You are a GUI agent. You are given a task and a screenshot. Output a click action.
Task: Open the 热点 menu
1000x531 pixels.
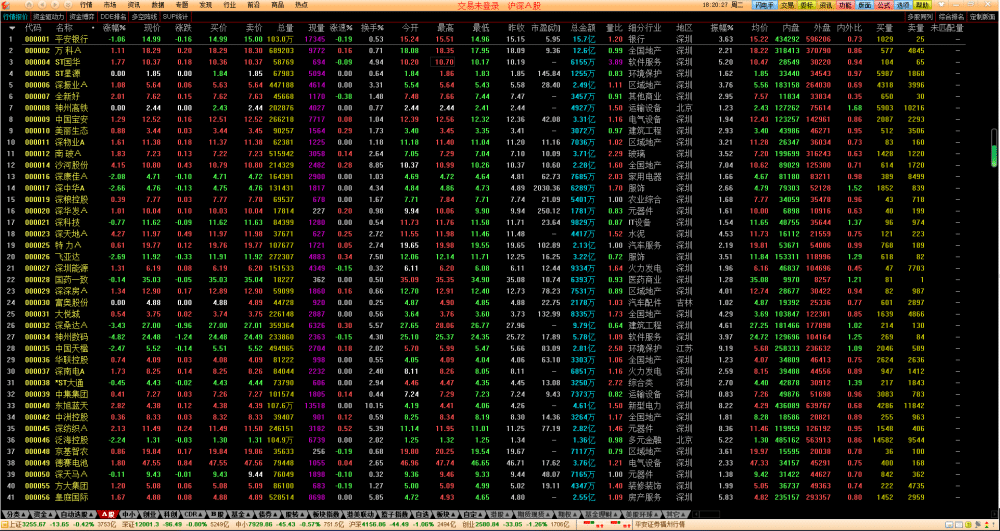(301, 4)
